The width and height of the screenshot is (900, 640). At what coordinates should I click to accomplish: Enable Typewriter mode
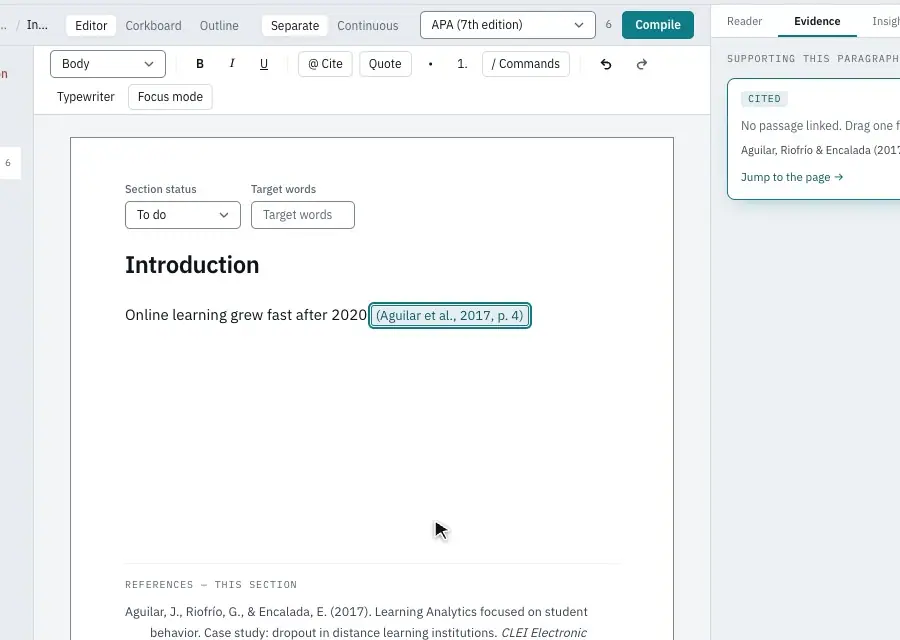coord(86,96)
